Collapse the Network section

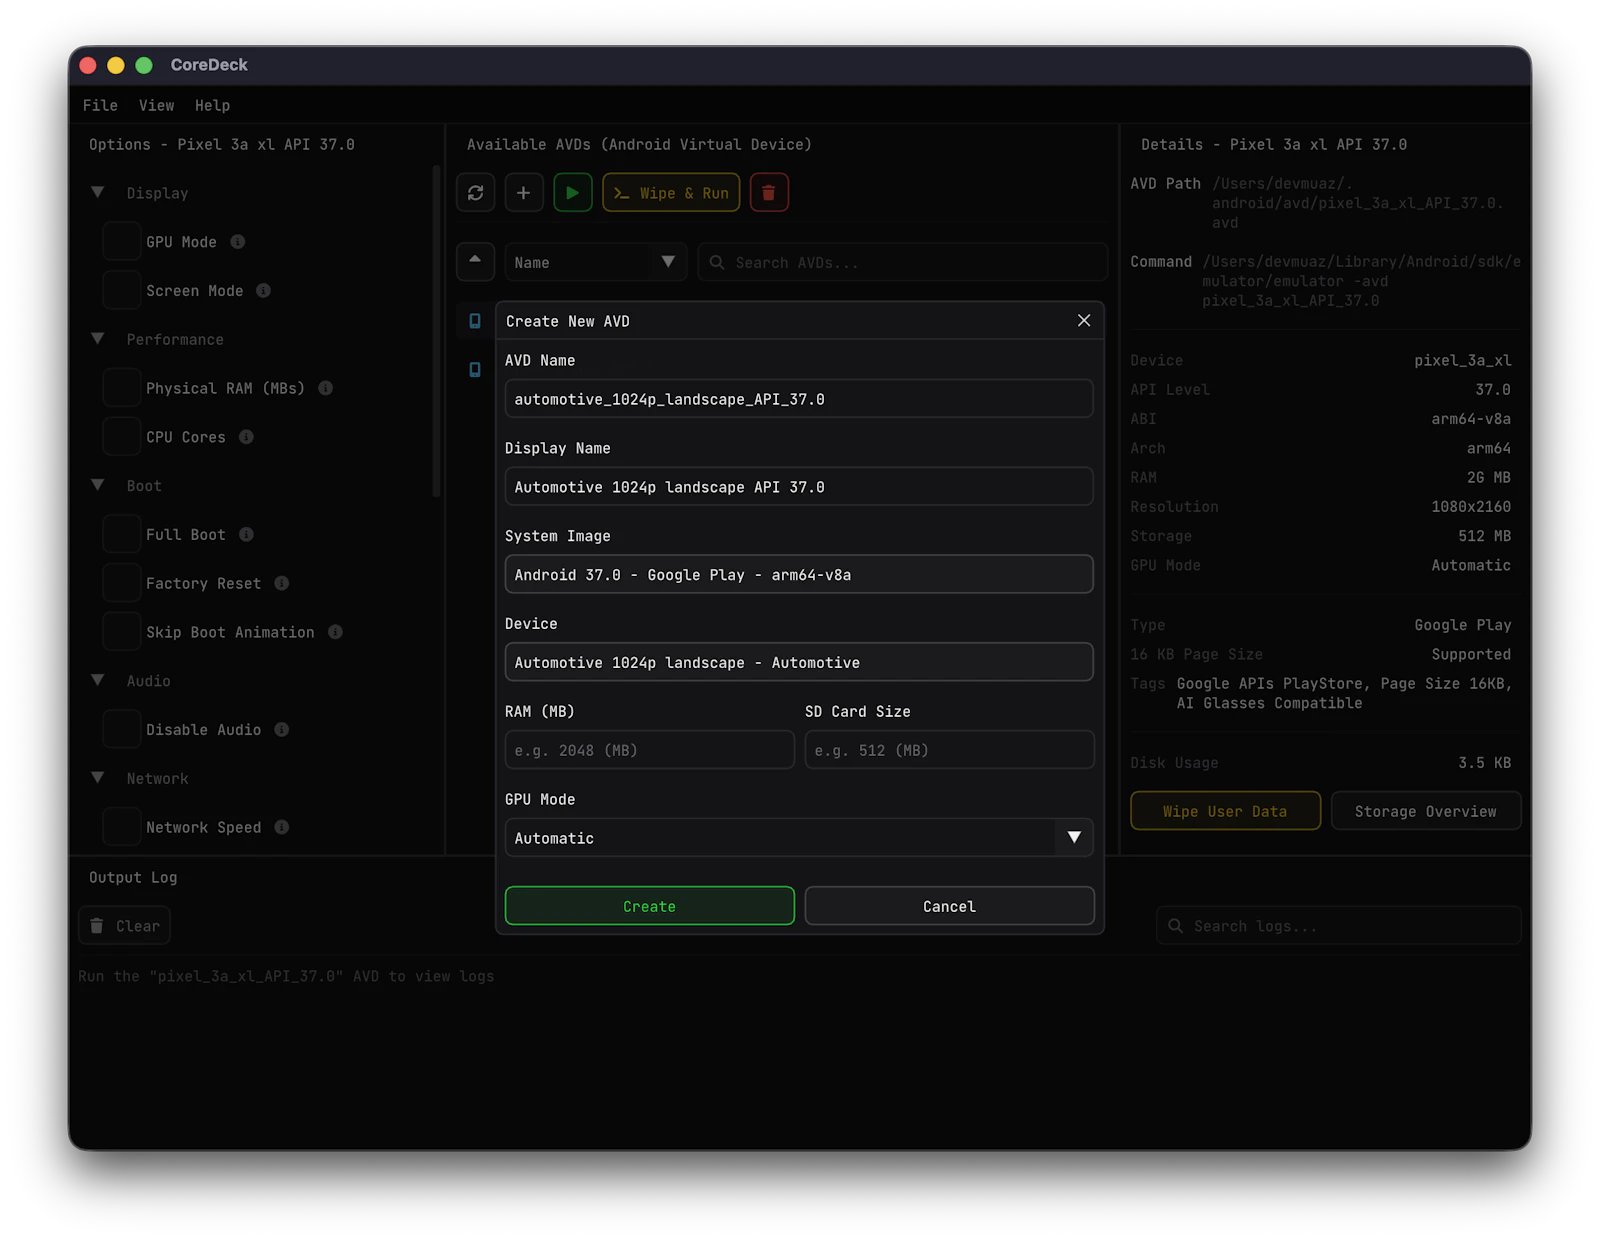[98, 778]
